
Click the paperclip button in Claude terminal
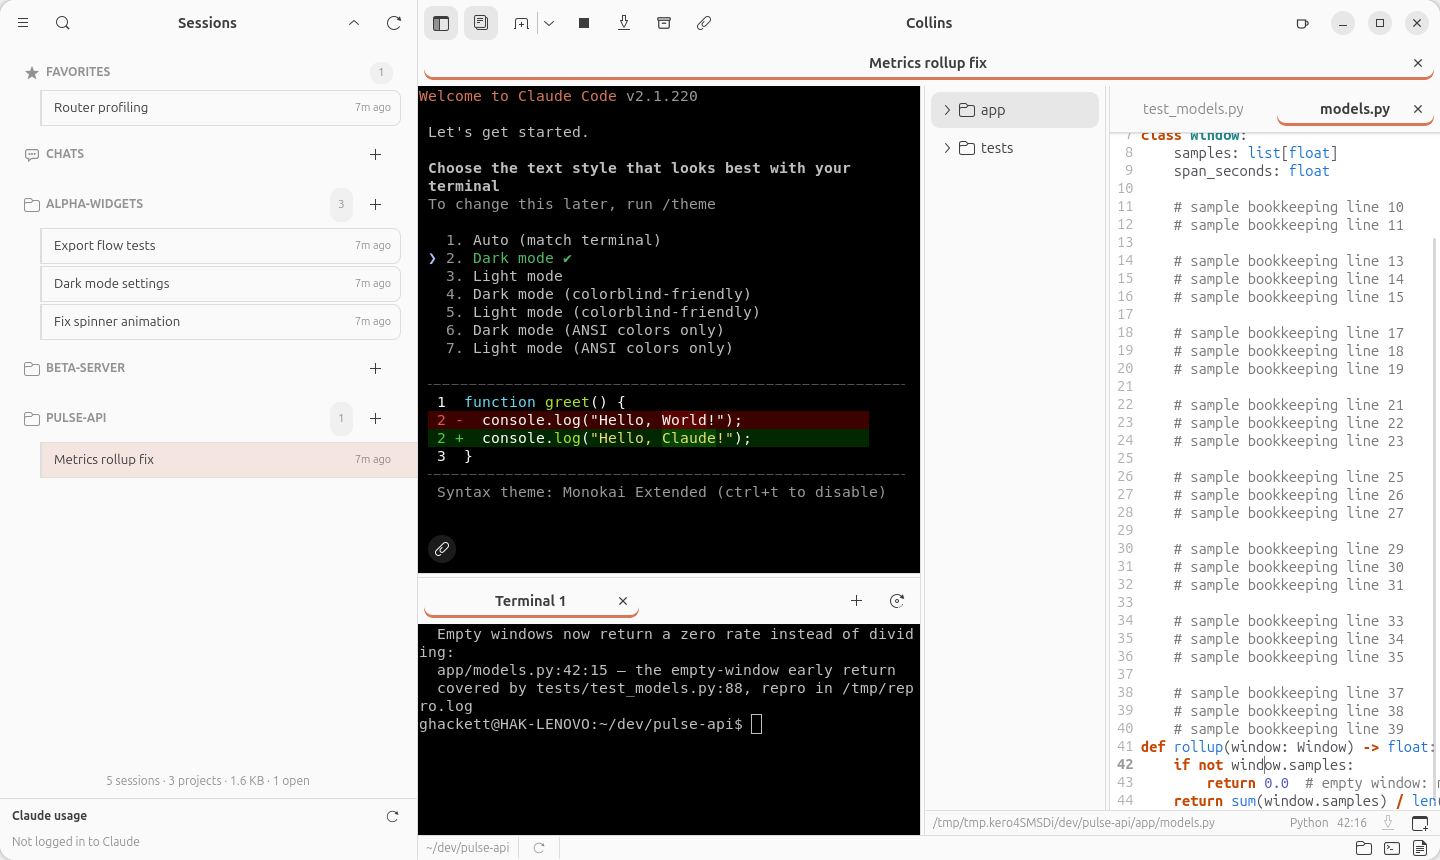click(x=442, y=549)
